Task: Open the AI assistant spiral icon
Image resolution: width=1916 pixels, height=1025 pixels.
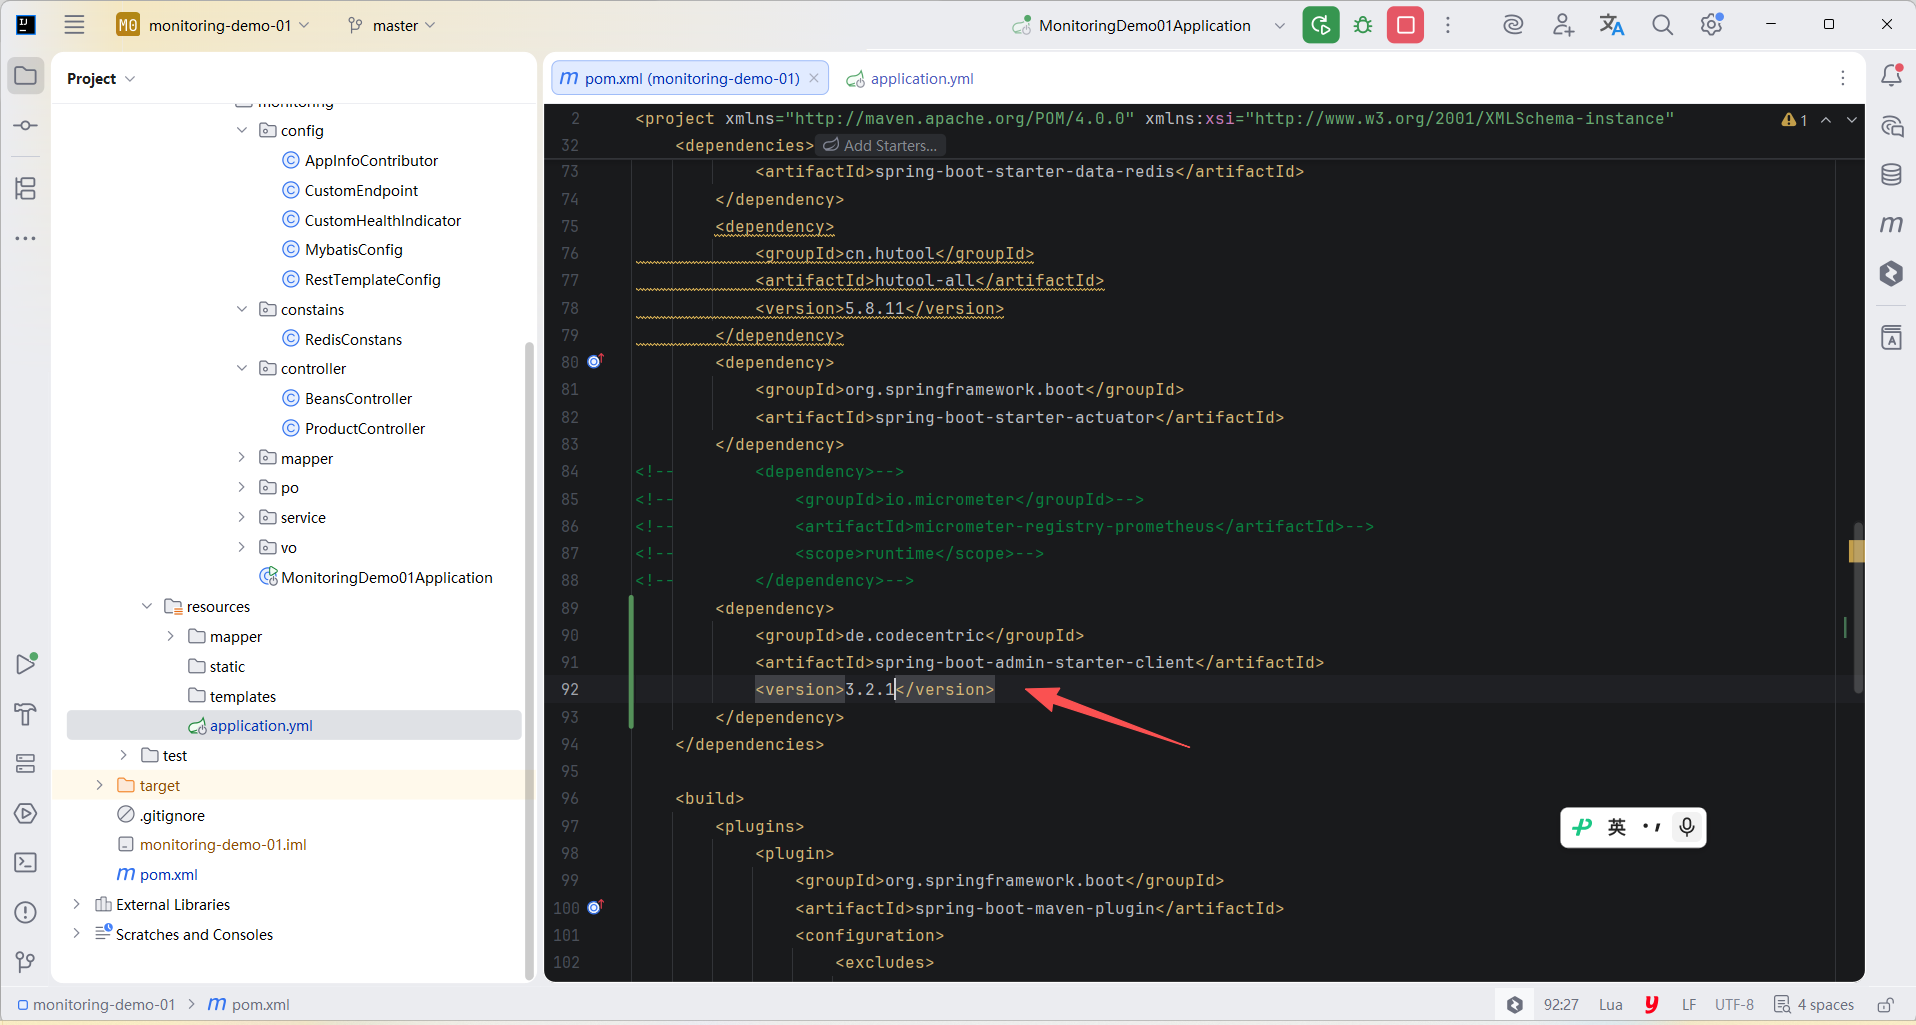Action: pos(1513,25)
